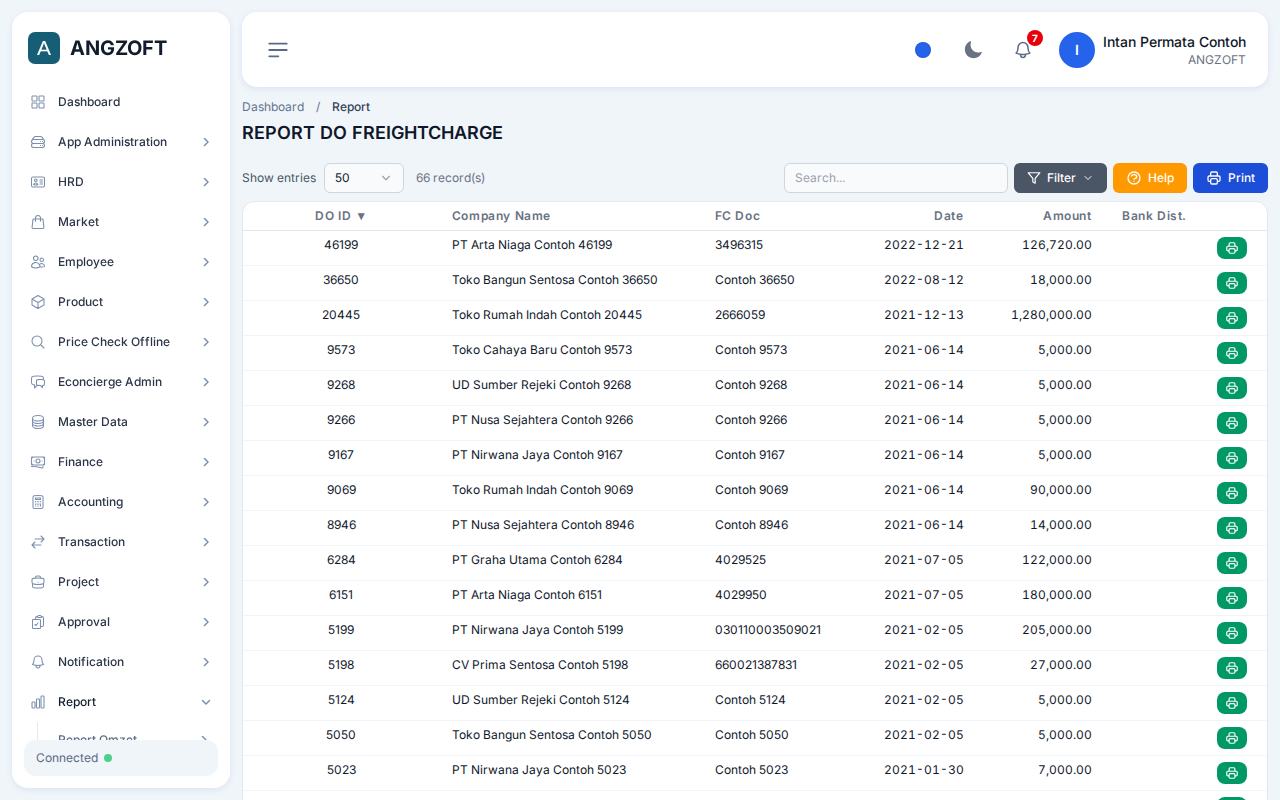Image resolution: width=1280 pixels, height=800 pixels.
Task: Toggle dark mode moon icon
Action: tap(973, 50)
